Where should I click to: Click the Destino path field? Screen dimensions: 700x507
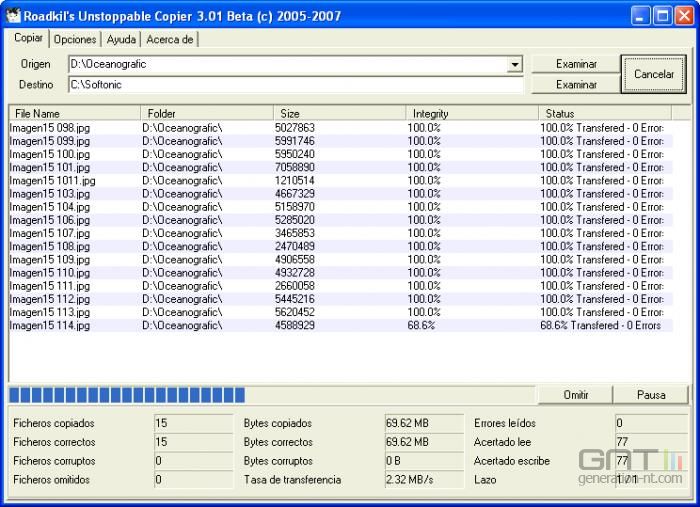(296, 85)
